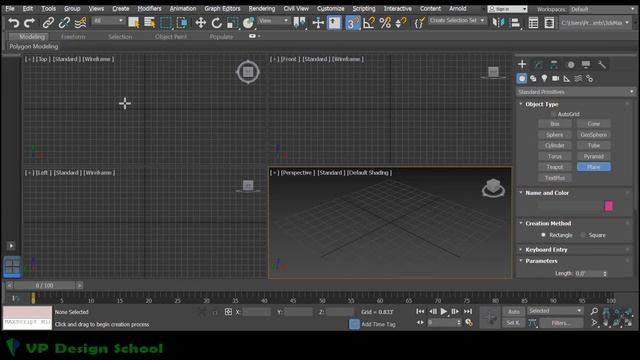
Task: Activate the Select and Link tool
Action: coord(48,23)
